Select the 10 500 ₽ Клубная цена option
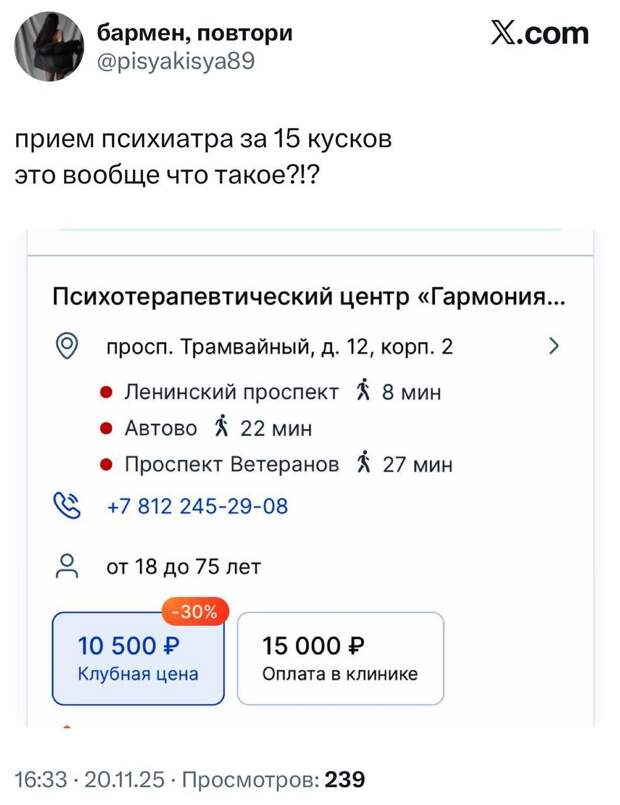620x805 pixels. coord(139,658)
